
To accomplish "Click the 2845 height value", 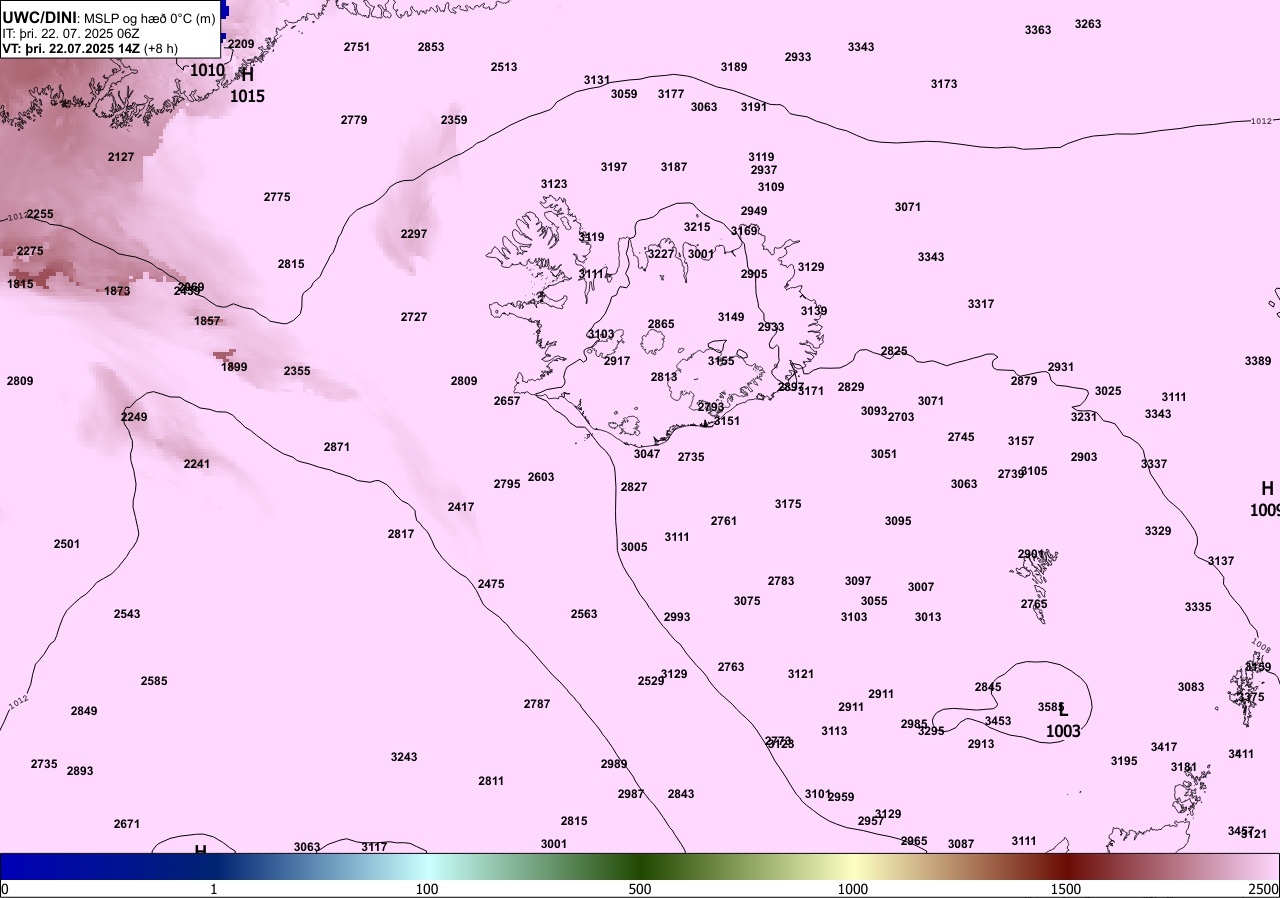I will pyautogui.click(x=988, y=687).
